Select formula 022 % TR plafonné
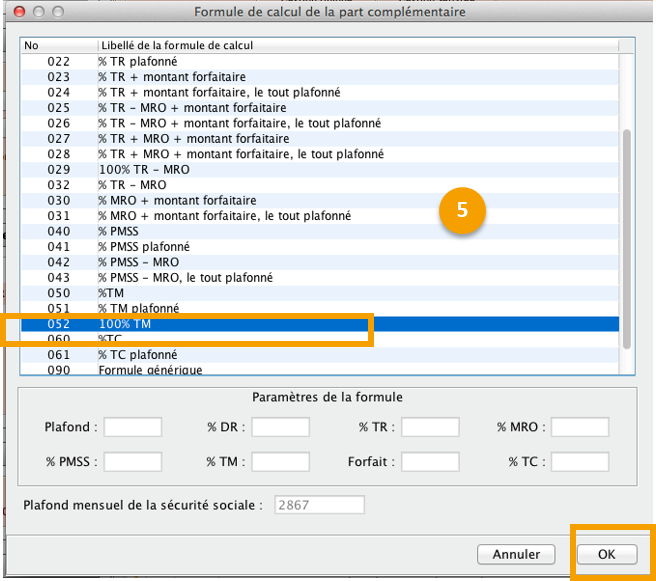The height and width of the screenshot is (581, 656). coord(300,62)
